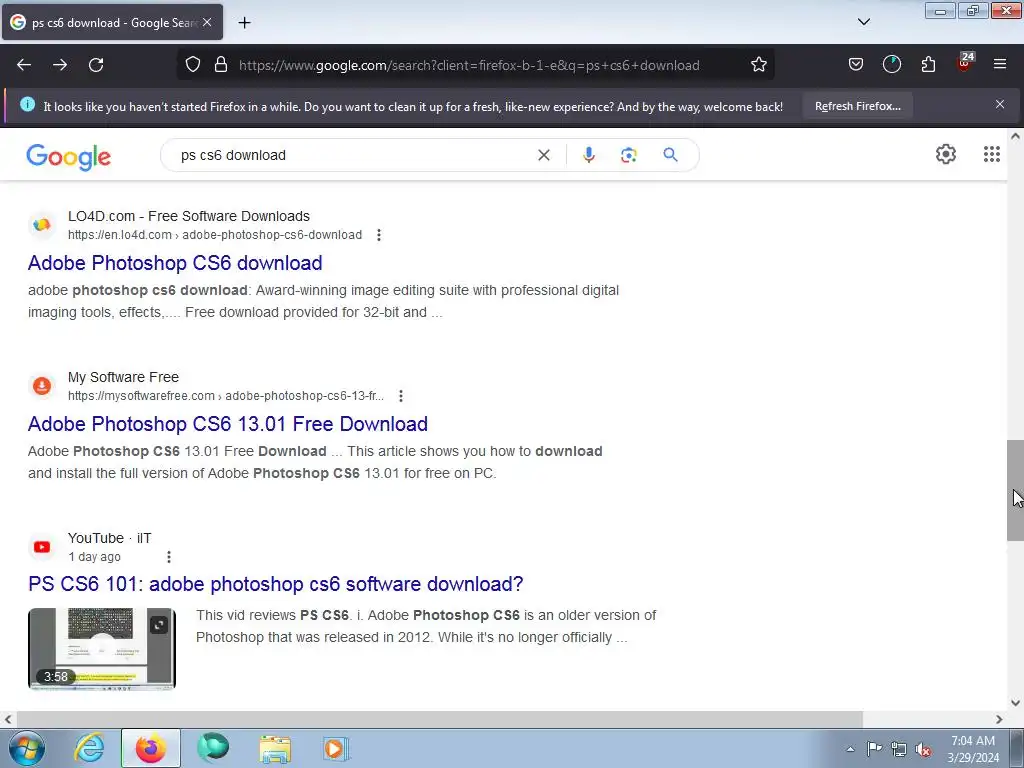Go back with the browser back arrow

[x=24, y=65]
